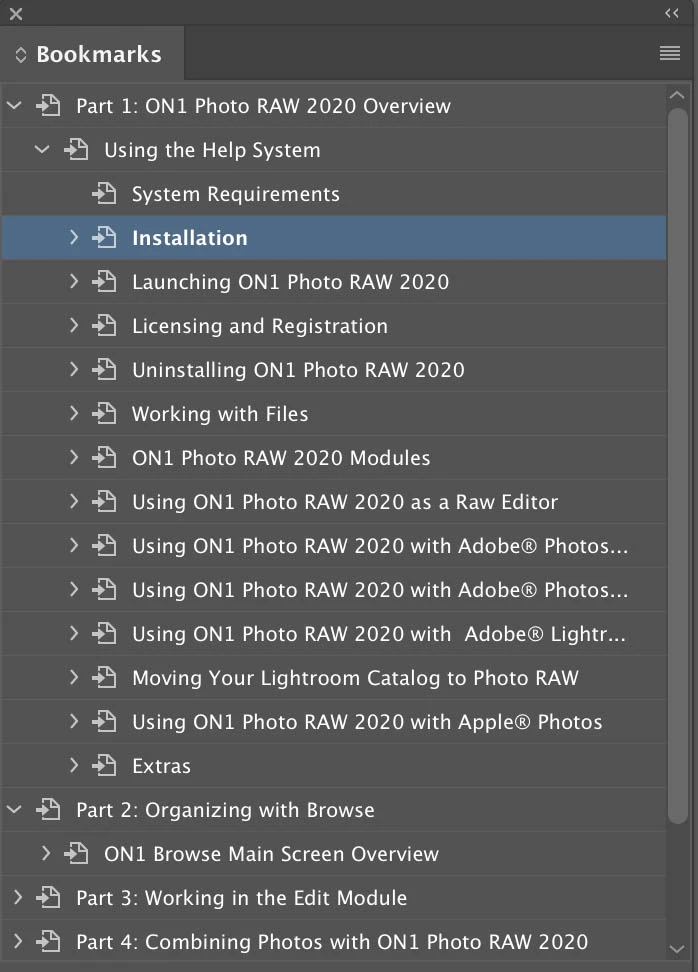The image size is (698, 972).
Task: Click the ON1 Browse Main Screen Overview icon
Action: tap(76, 854)
